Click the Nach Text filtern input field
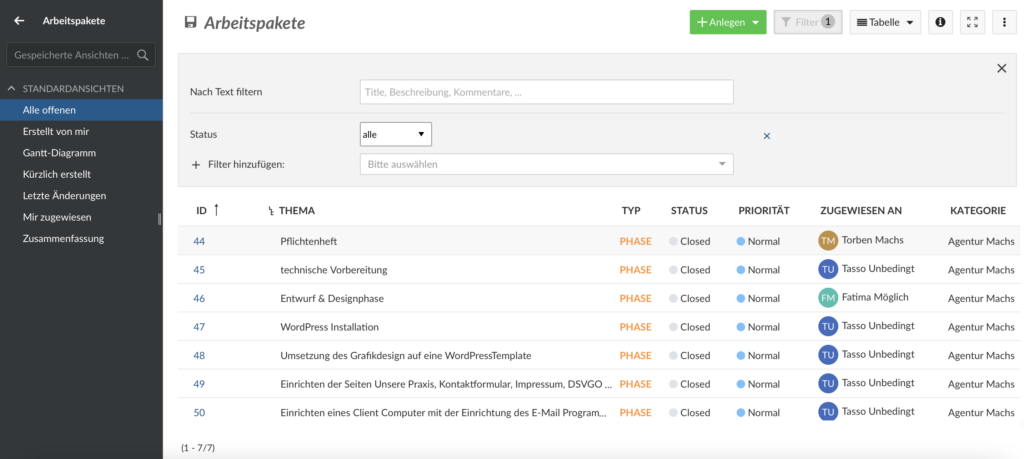The height and width of the screenshot is (459, 1024). coord(547,92)
